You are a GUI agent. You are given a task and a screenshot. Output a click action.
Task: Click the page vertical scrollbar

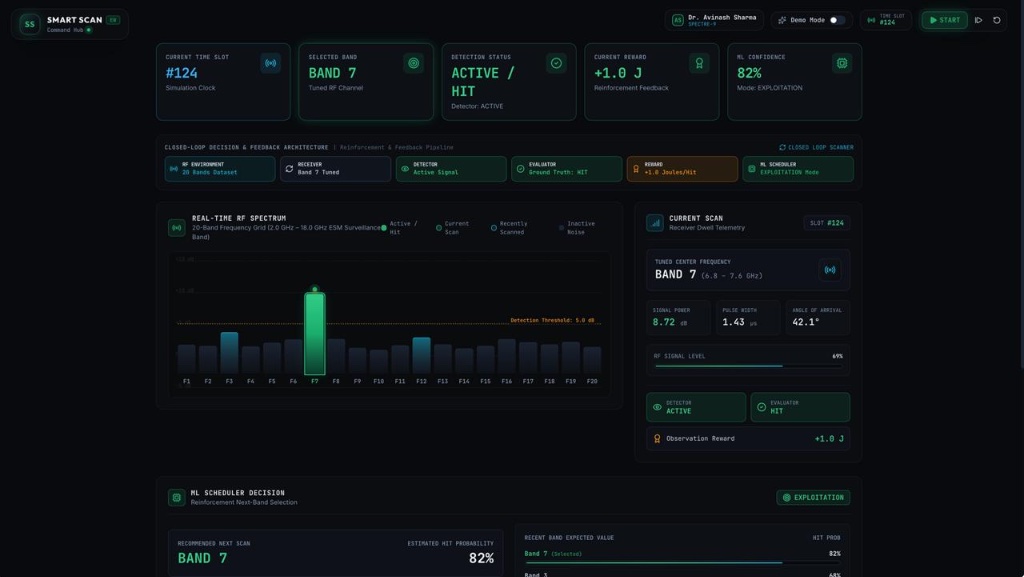pos(1021,183)
